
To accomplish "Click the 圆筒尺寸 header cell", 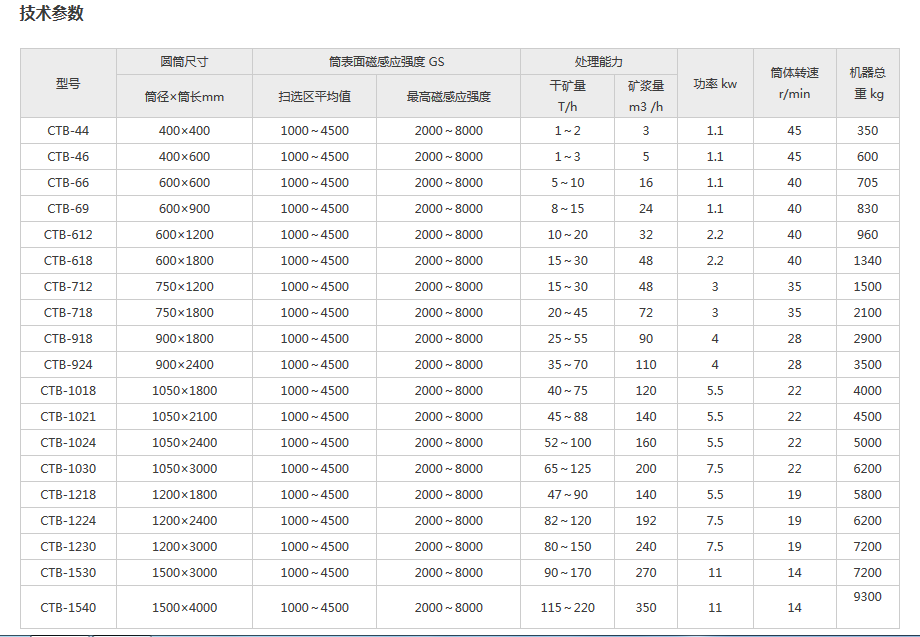I will [x=185, y=59].
